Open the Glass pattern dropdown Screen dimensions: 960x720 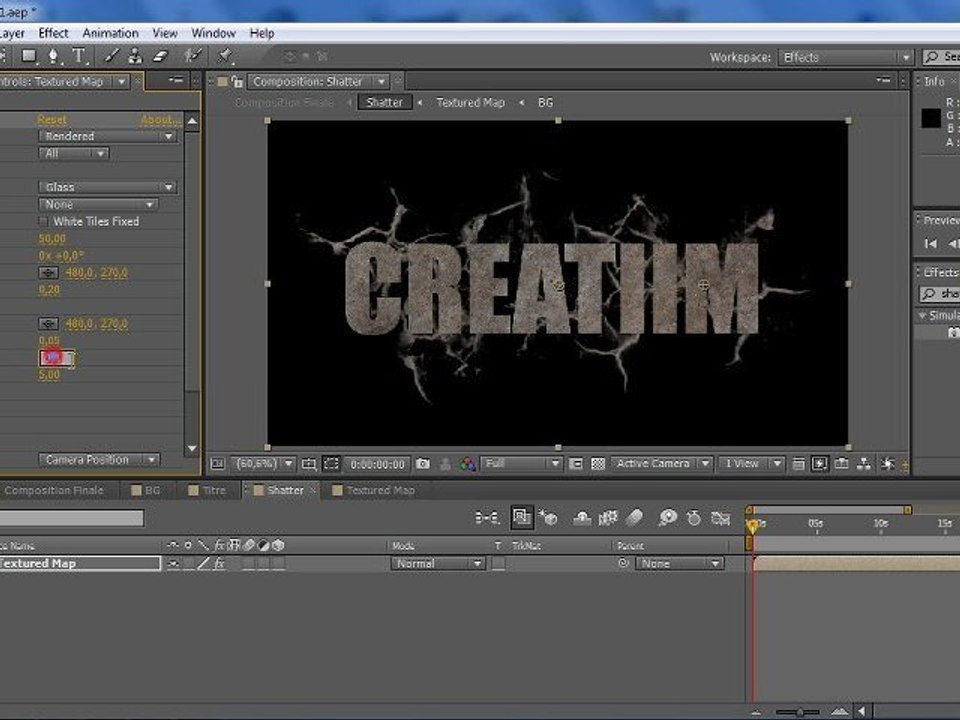click(108, 187)
